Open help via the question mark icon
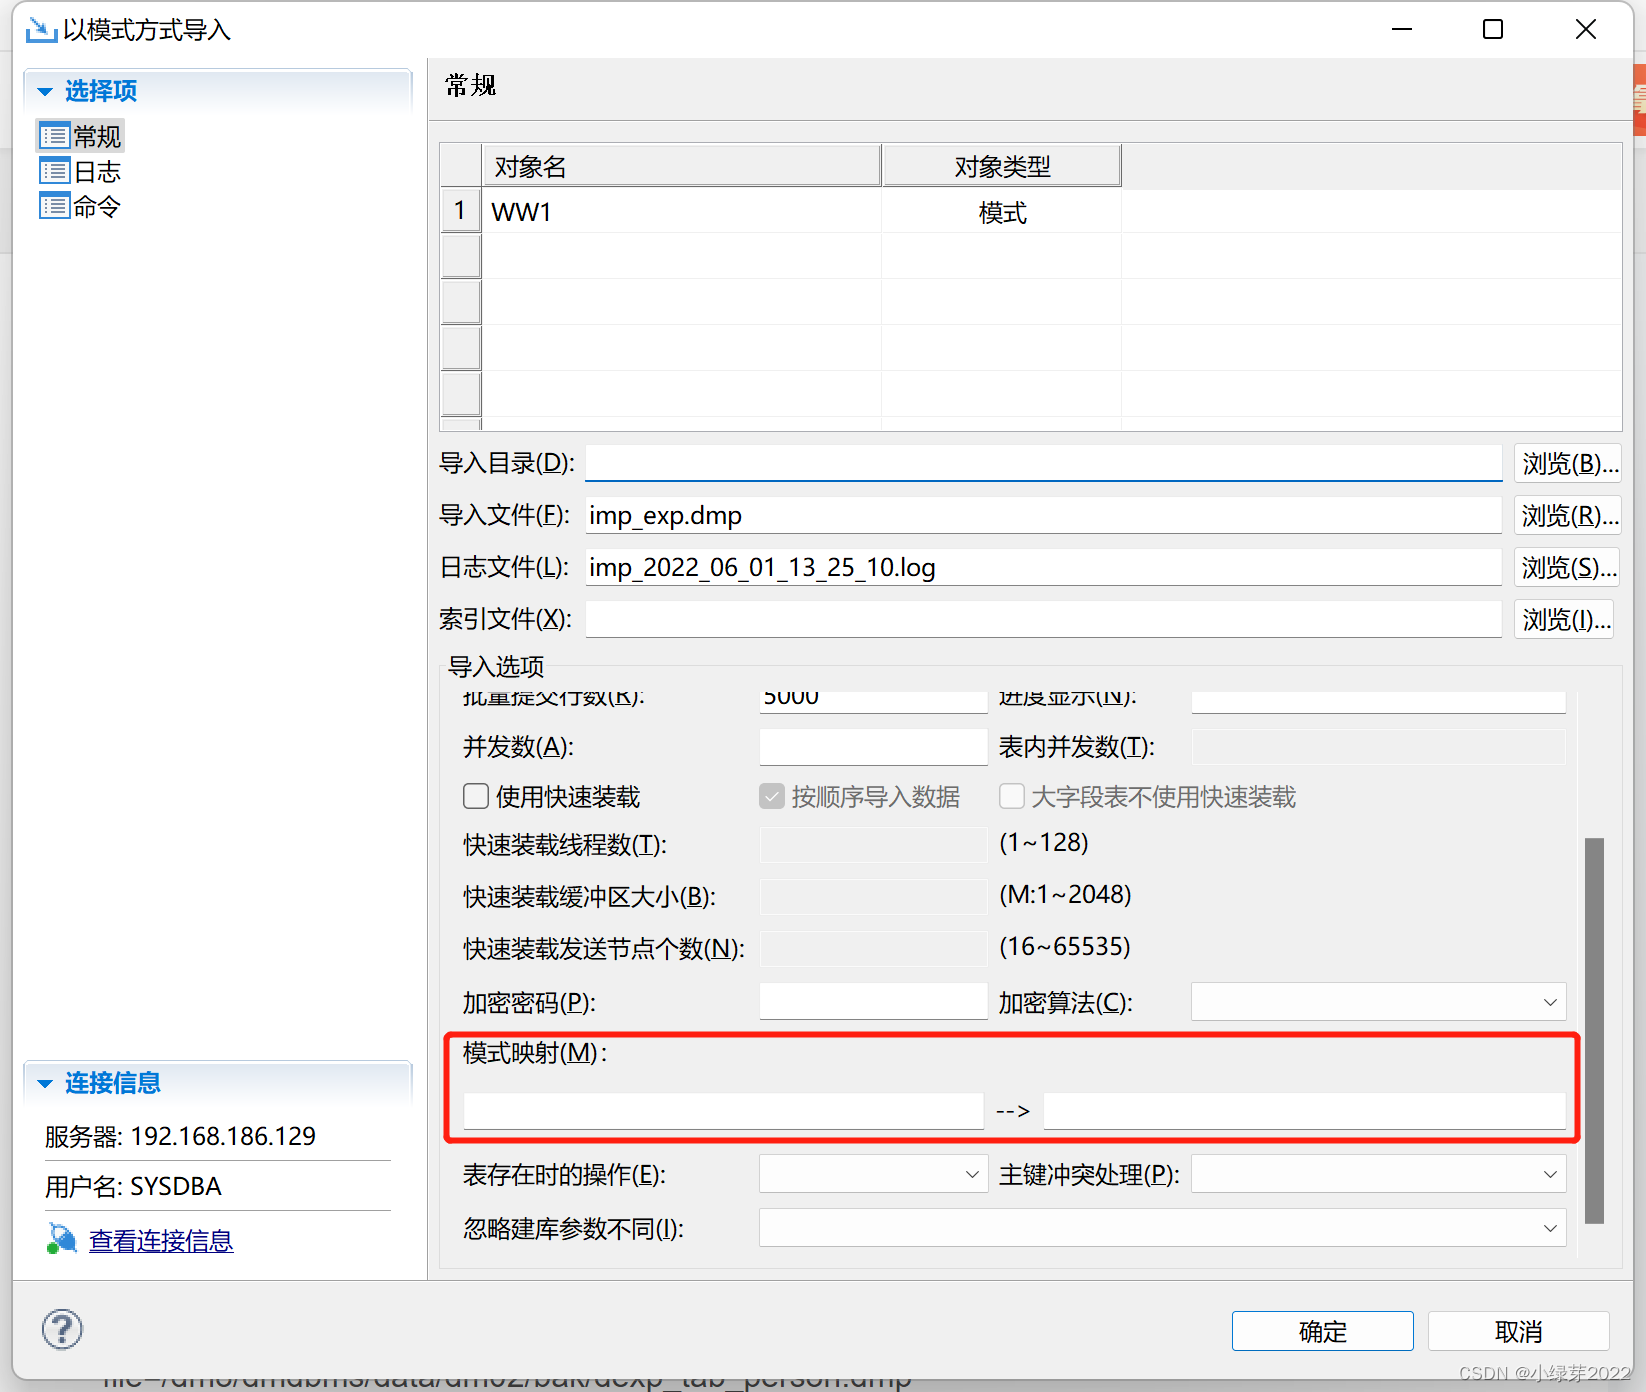 (x=61, y=1330)
